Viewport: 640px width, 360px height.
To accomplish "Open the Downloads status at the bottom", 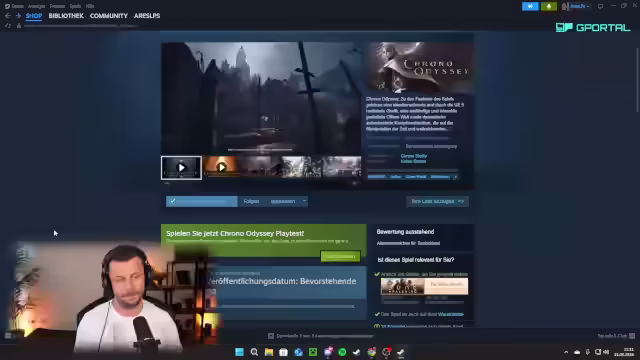I will (x=320, y=336).
